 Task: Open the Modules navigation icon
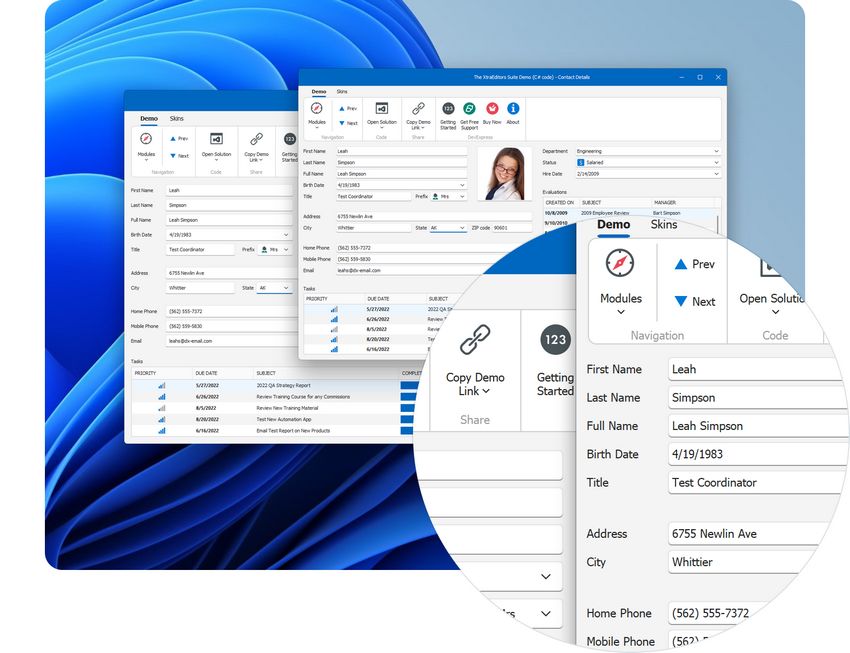coord(618,264)
